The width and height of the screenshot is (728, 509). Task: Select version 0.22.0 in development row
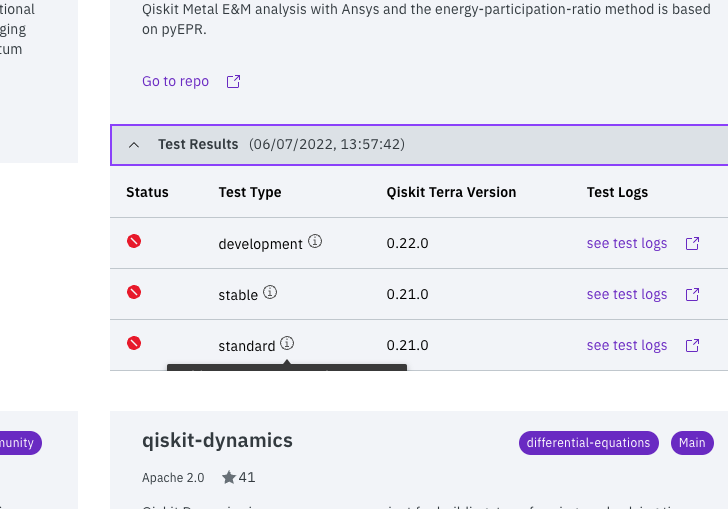point(408,243)
